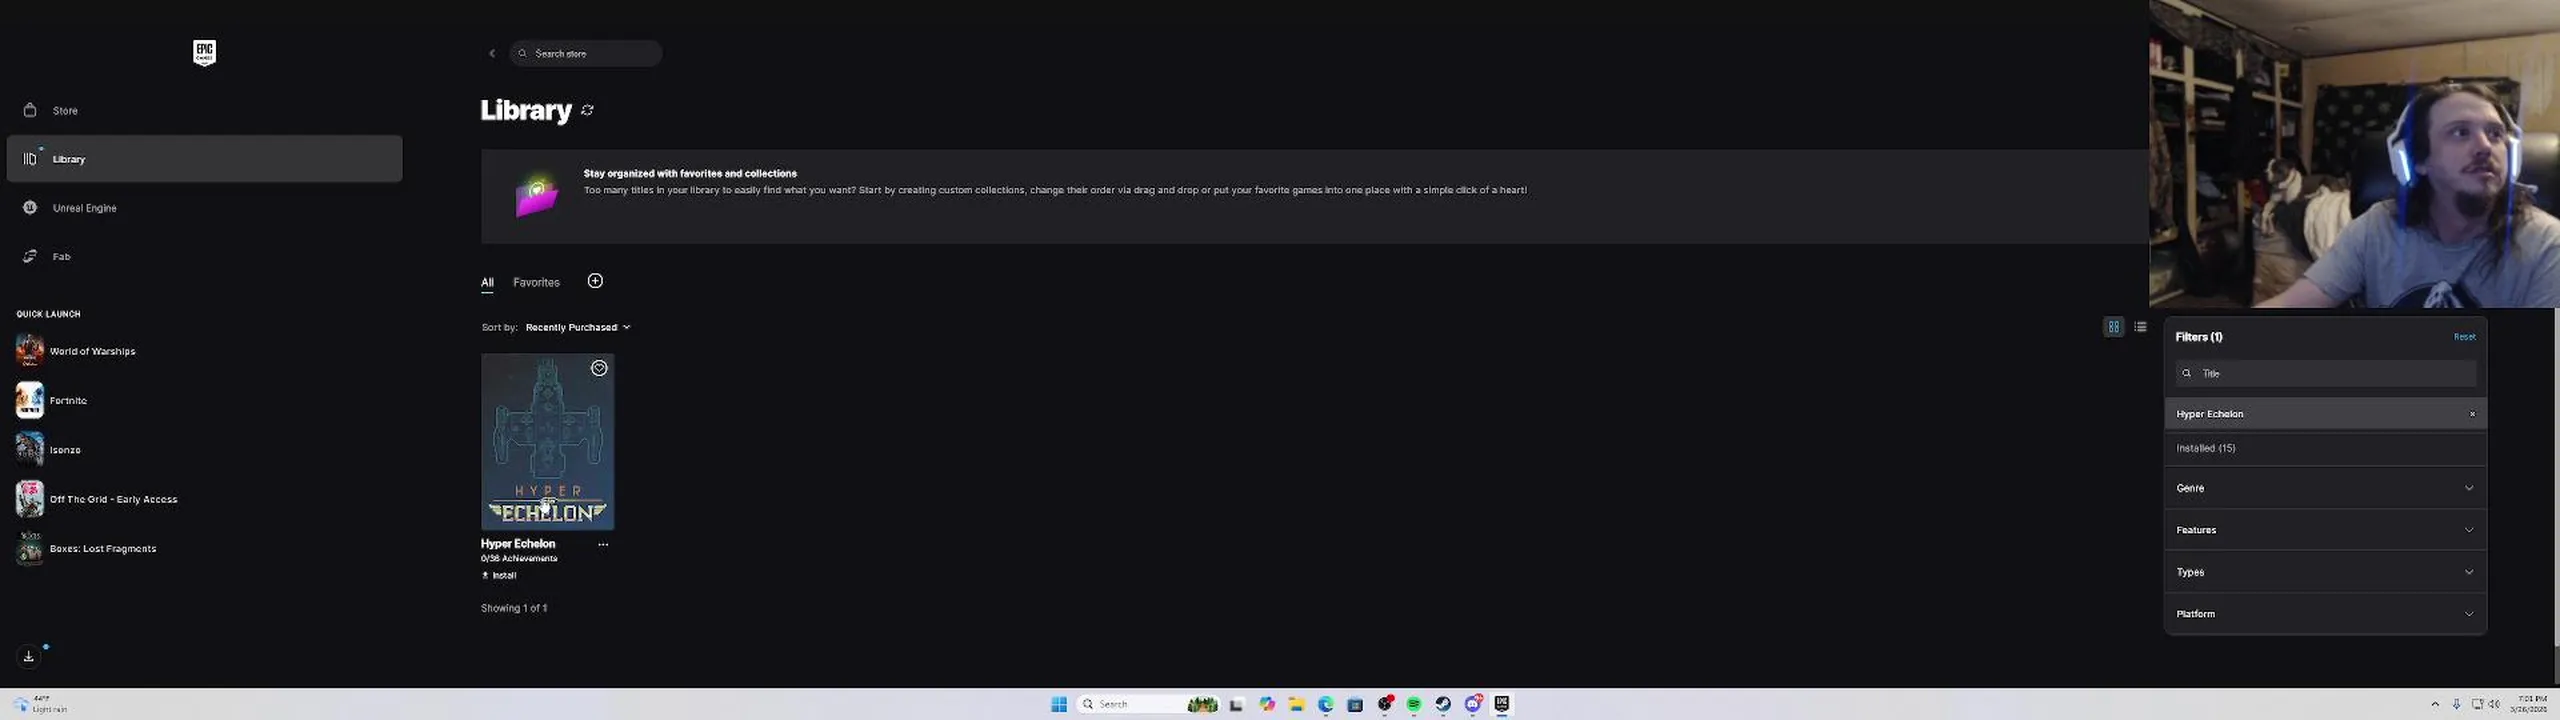Refresh the Library with the sync icon
The width and height of the screenshot is (2560, 720).
pyautogui.click(x=588, y=111)
